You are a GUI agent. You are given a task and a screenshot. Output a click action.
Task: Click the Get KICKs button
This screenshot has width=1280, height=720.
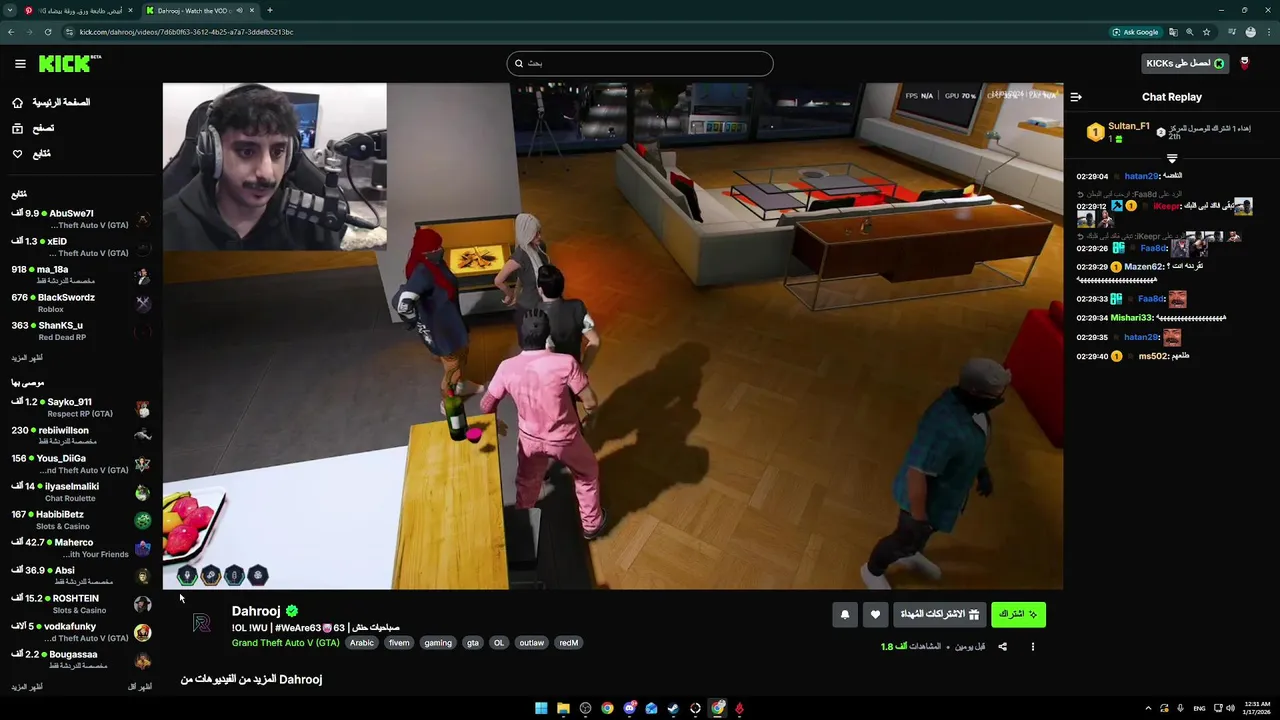(1185, 63)
